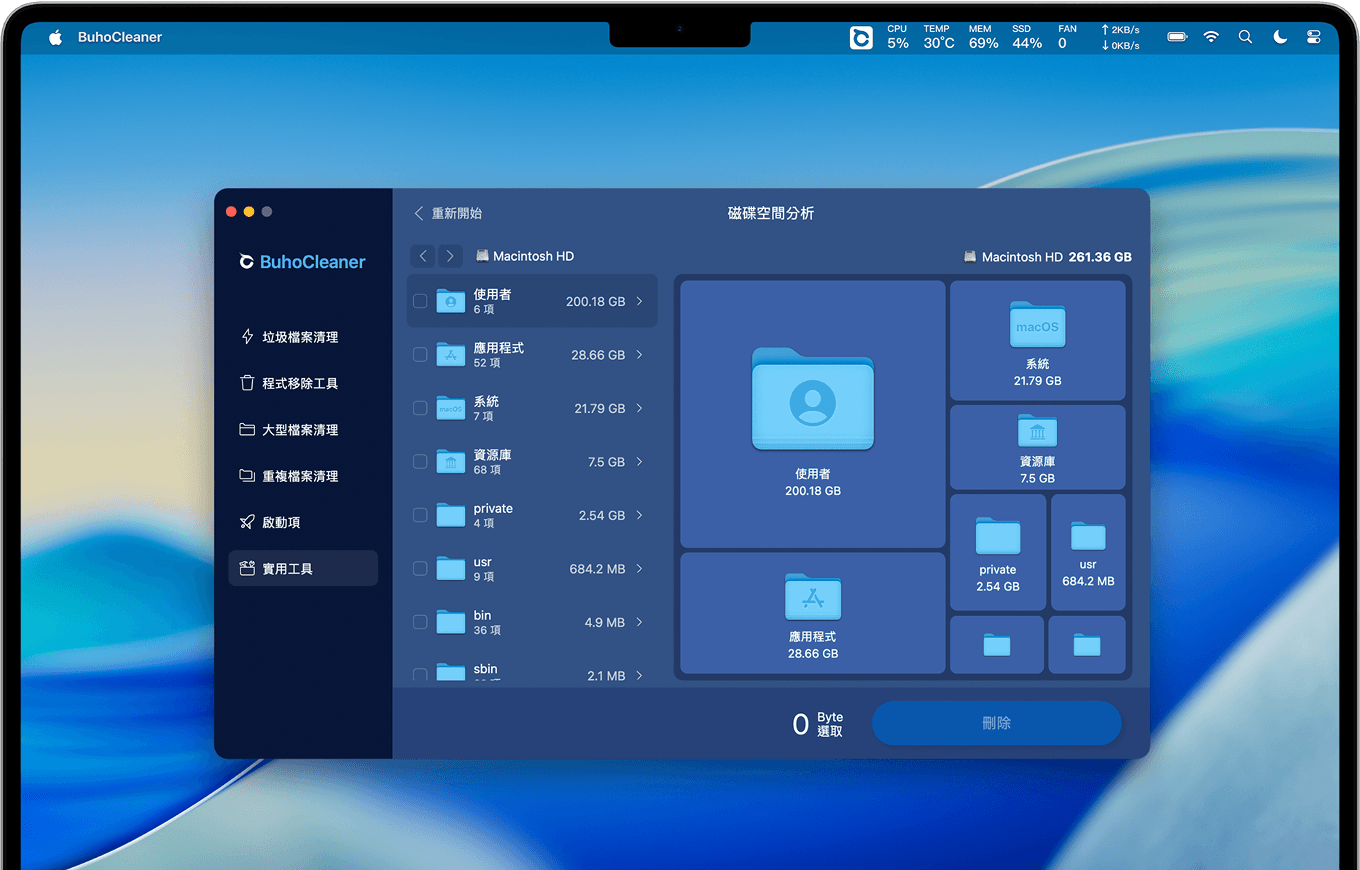Select the 程式移除工具 trash icon
Image resolution: width=1360 pixels, height=870 pixels.
247,383
